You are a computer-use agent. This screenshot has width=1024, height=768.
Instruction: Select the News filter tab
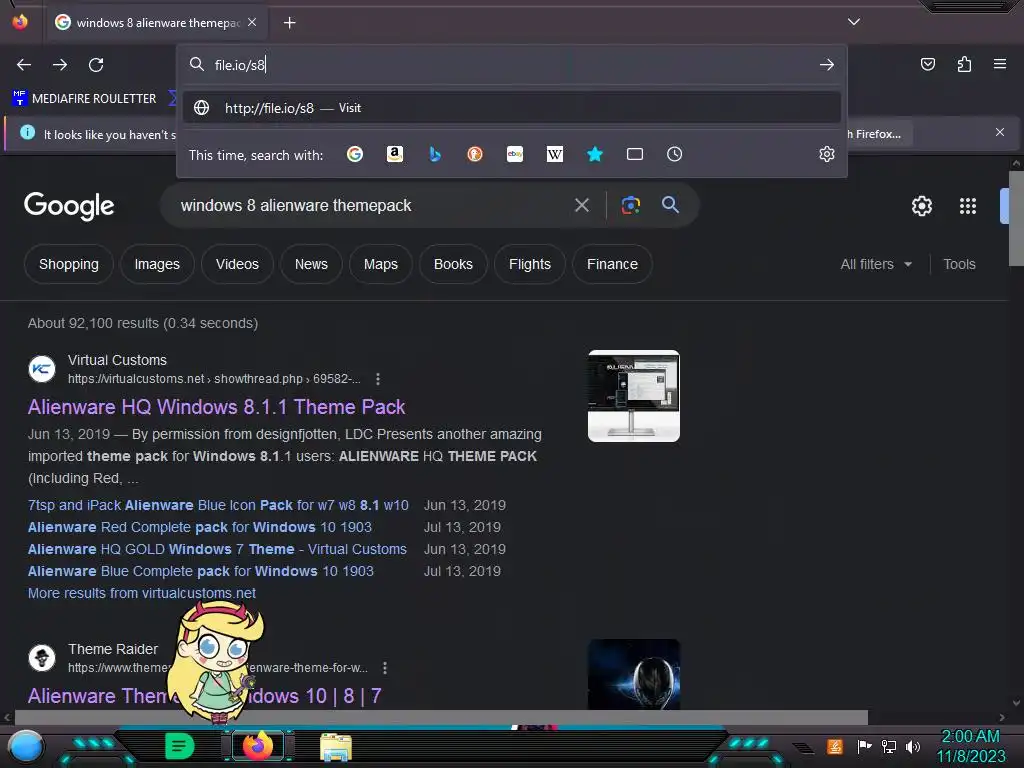[311, 264]
